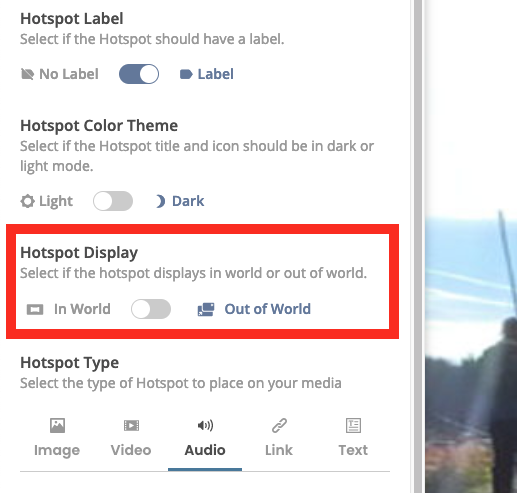Click the Dark moon icon
Viewport: 517px width, 493px height.
(x=160, y=201)
